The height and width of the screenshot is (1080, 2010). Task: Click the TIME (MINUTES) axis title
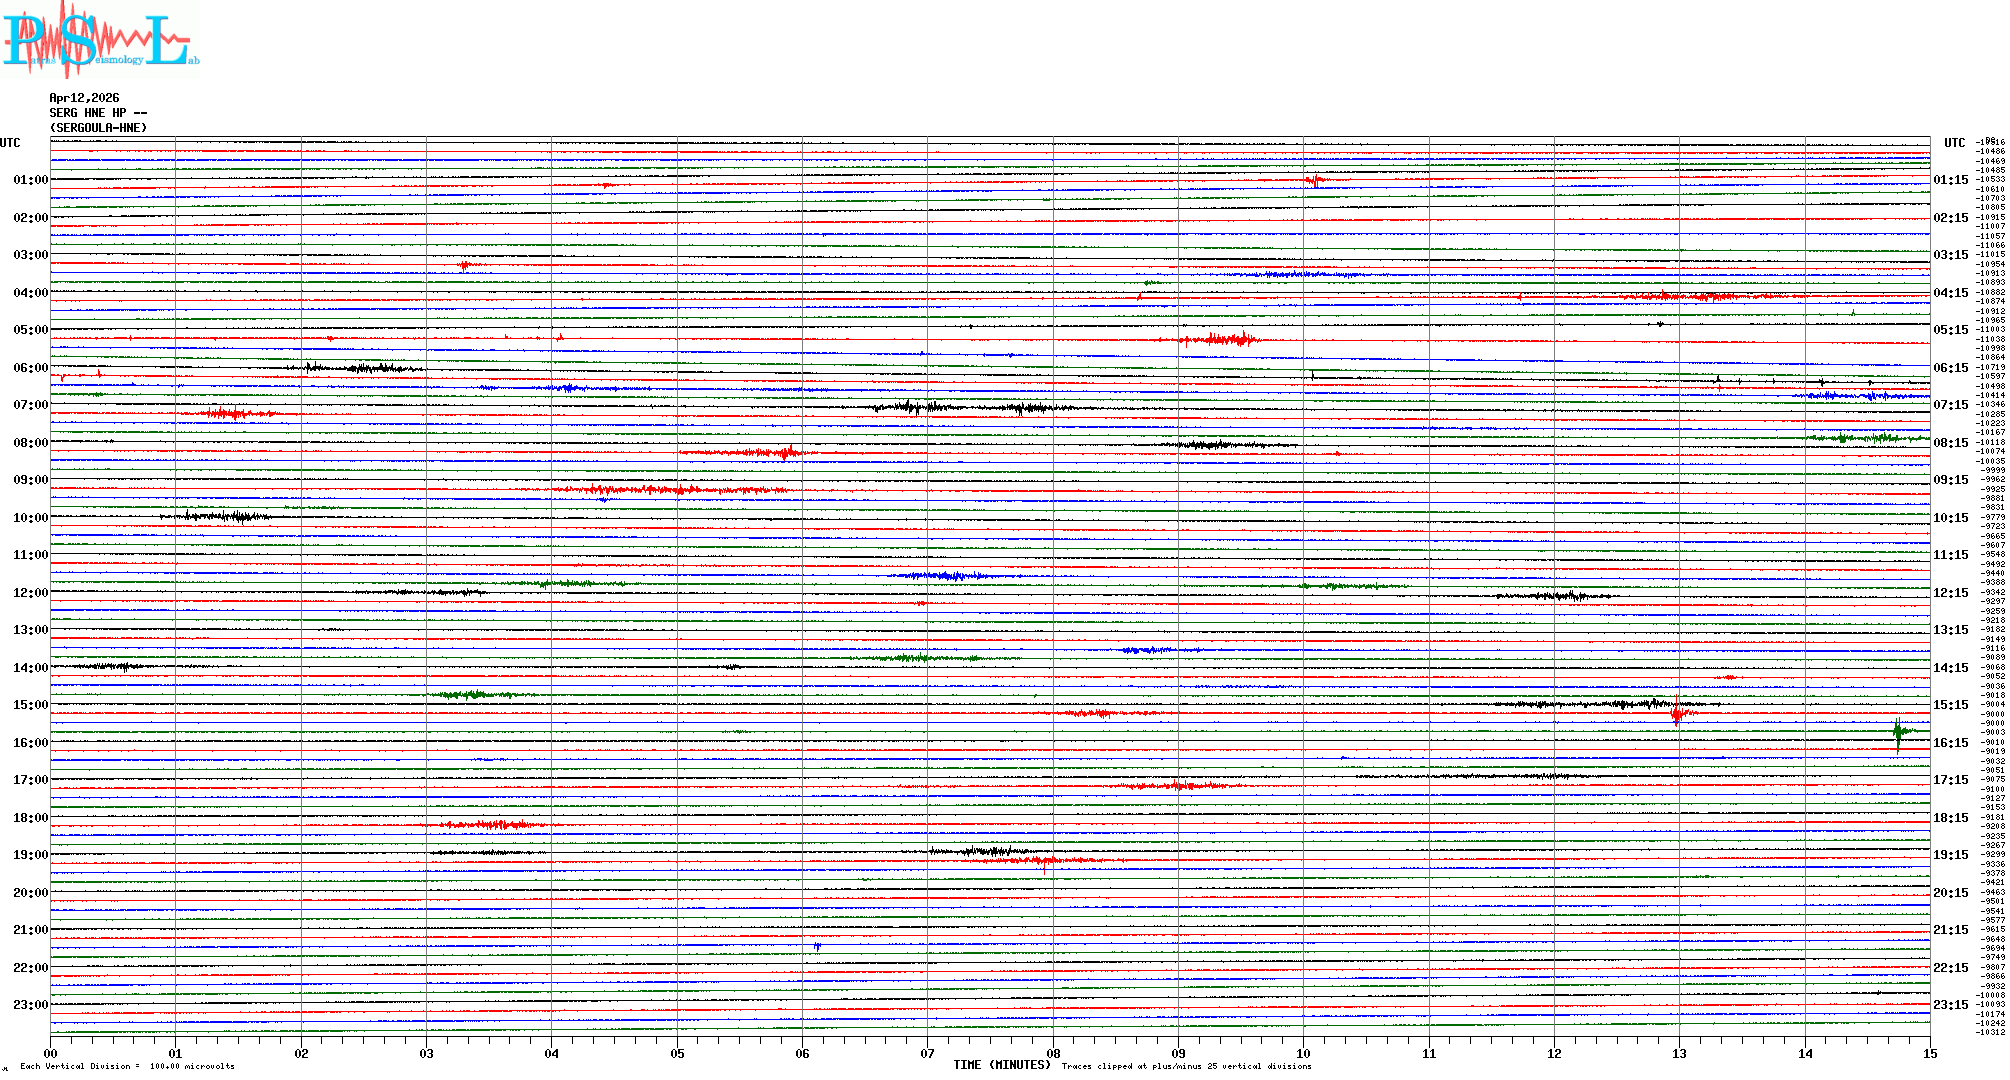1002,1065
